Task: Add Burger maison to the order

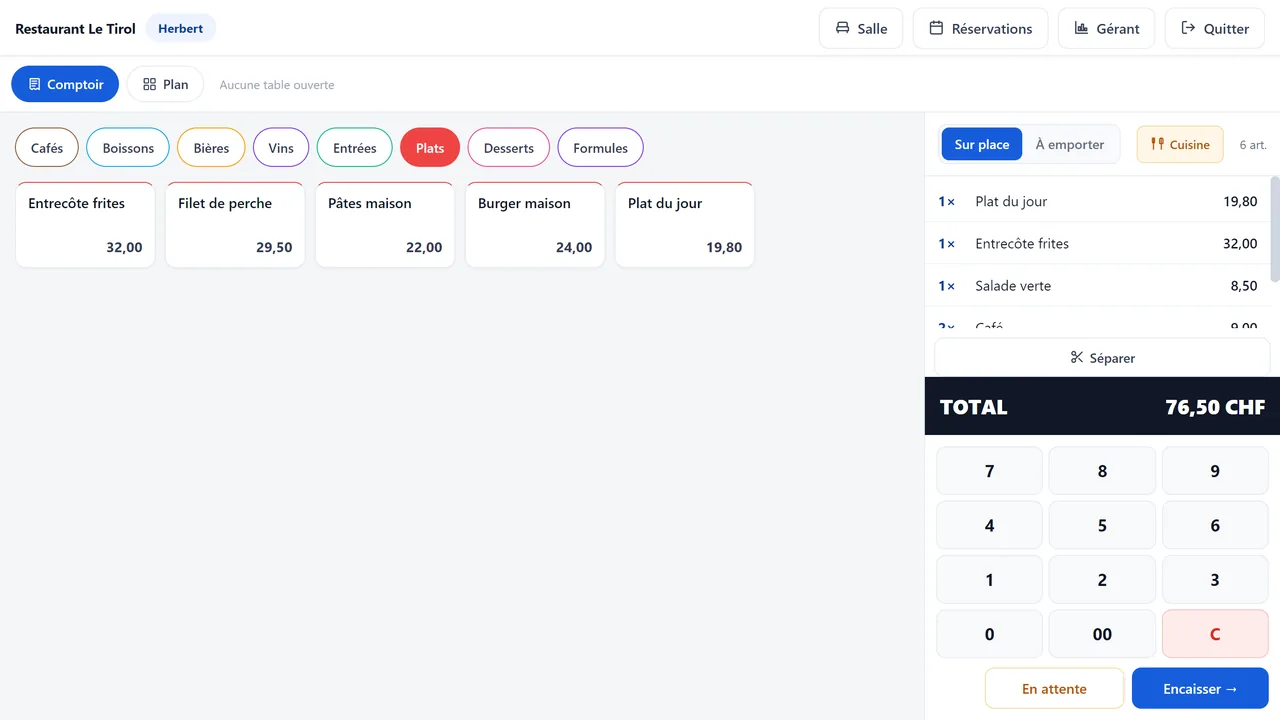Action: coord(535,225)
